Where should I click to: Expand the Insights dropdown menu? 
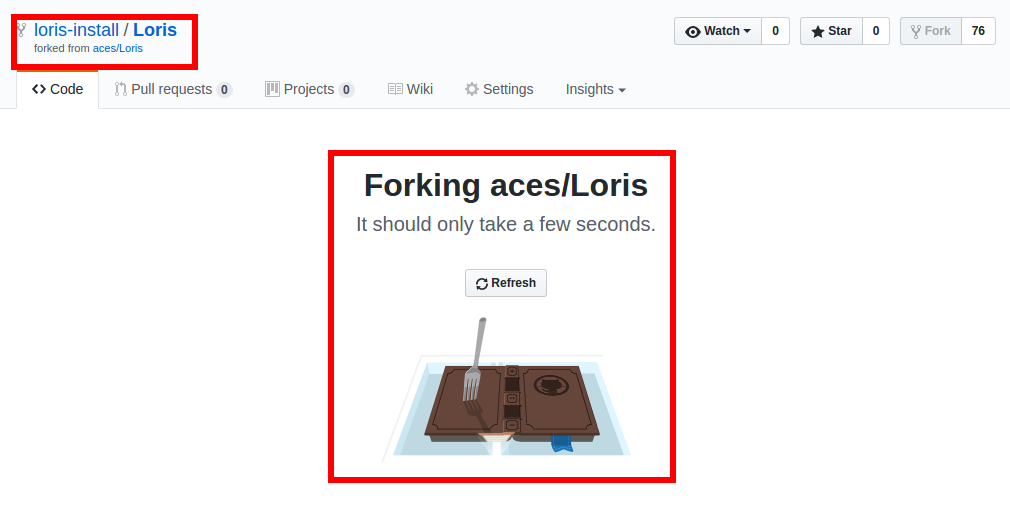click(x=596, y=89)
